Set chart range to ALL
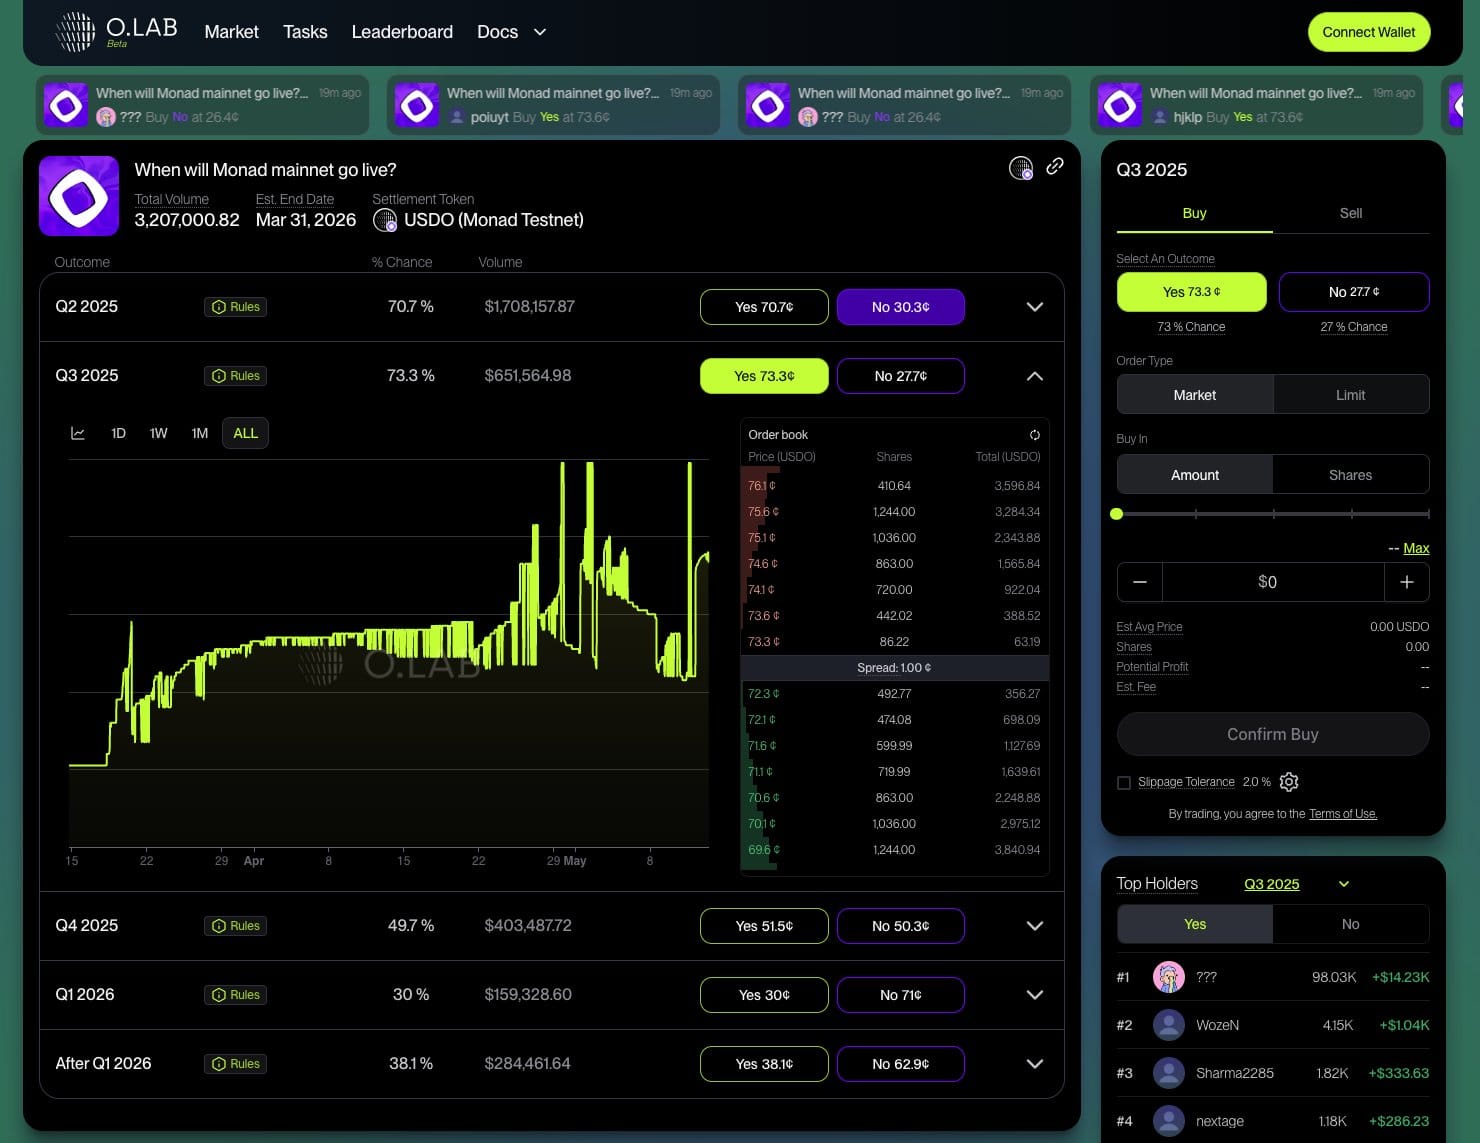 point(245,433)
